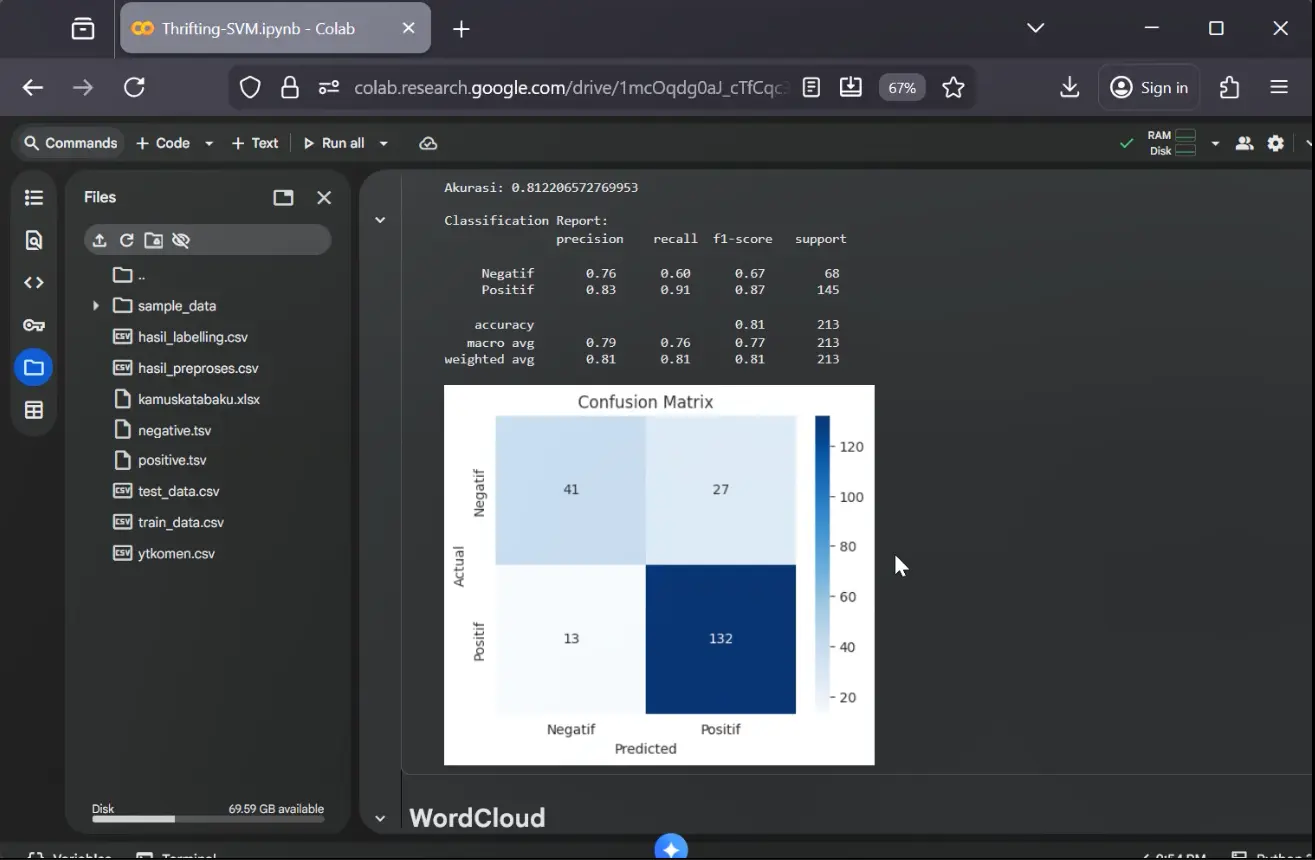This screenshot has width=1315, height=860.
Task: Click the upload to session storage icon
Action: pos(98,240)
